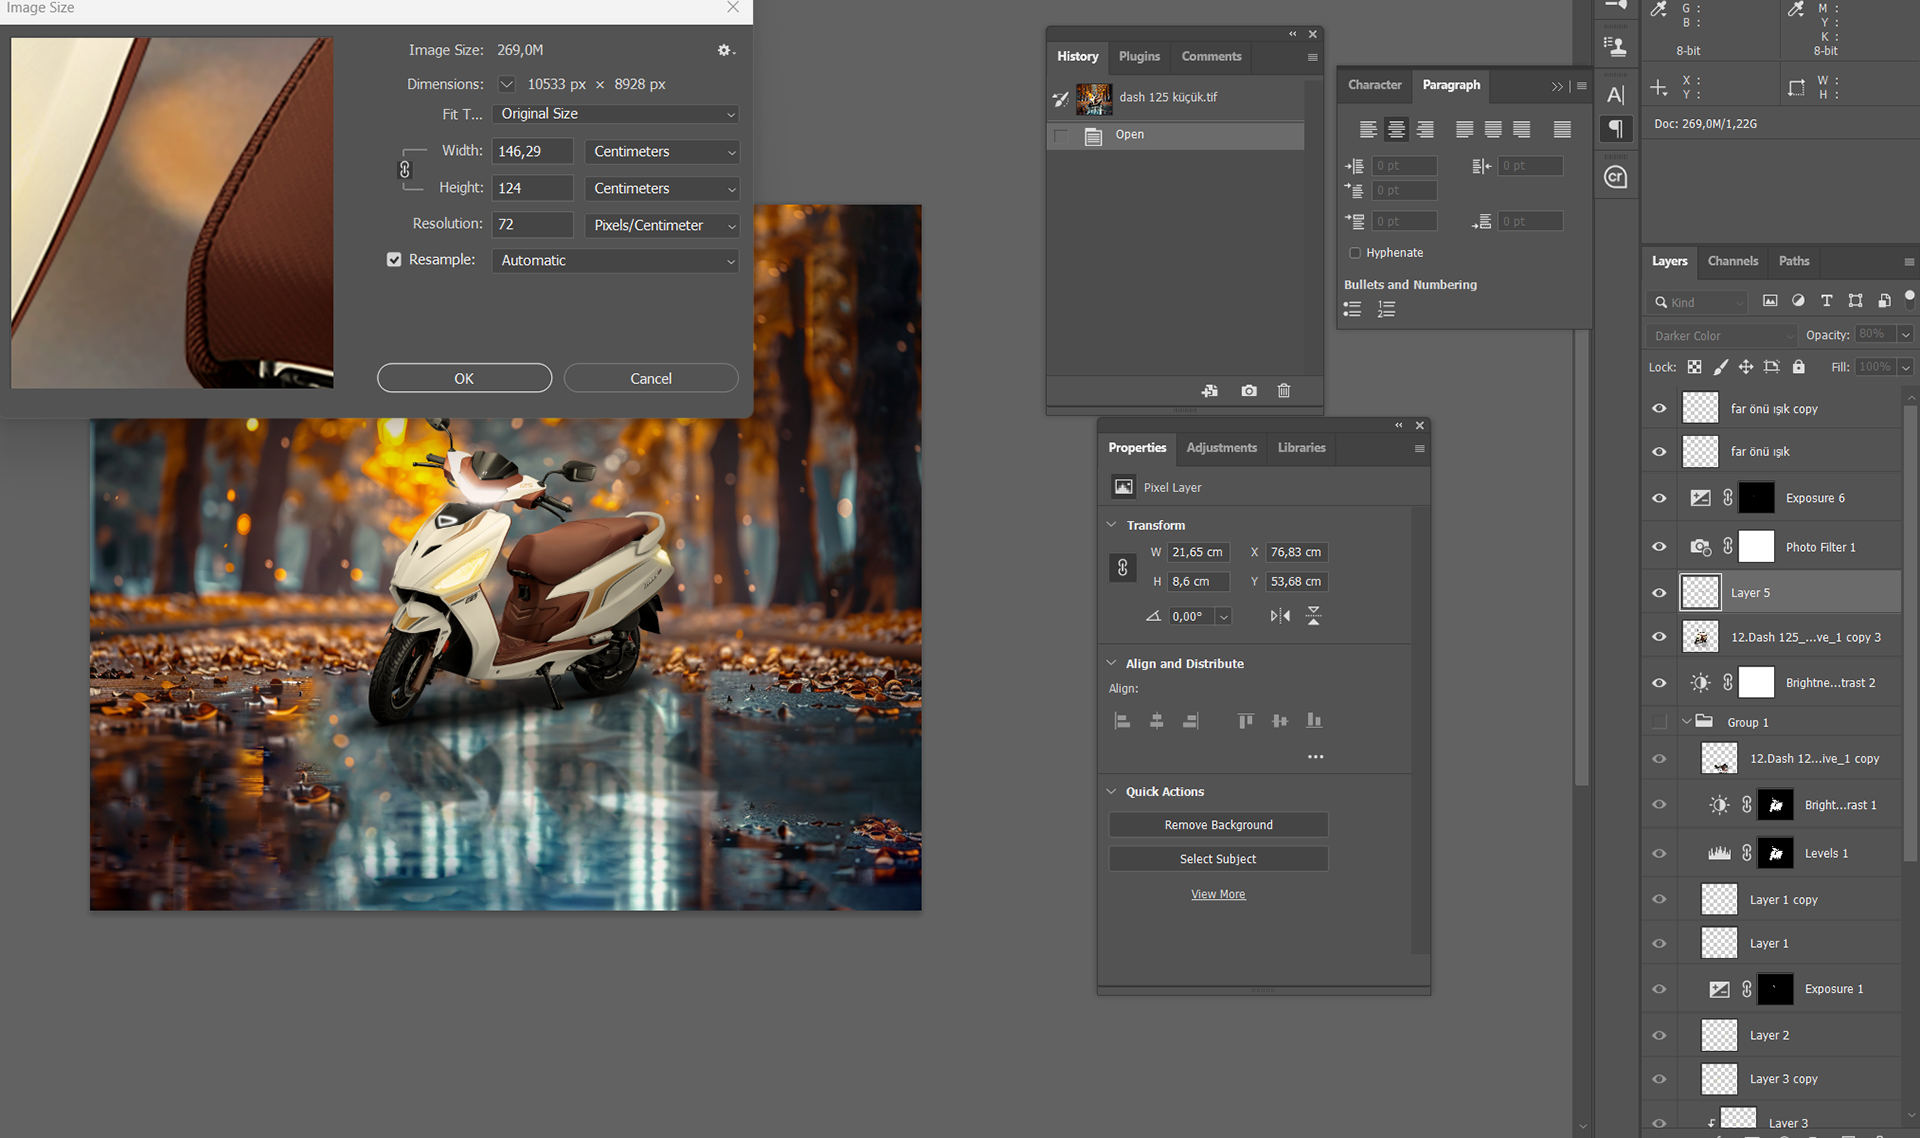
Task: Open the Resample method Automatic dropdown
Action: click(615, 261)
